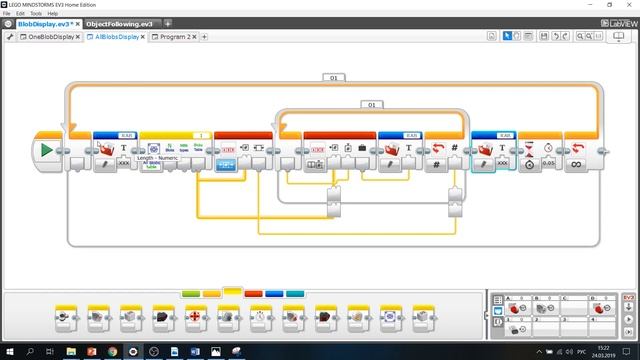Select green Action blocks palette
Viewport: 640px width, 360px height.
pyautogui.click(x=191, y=293)
